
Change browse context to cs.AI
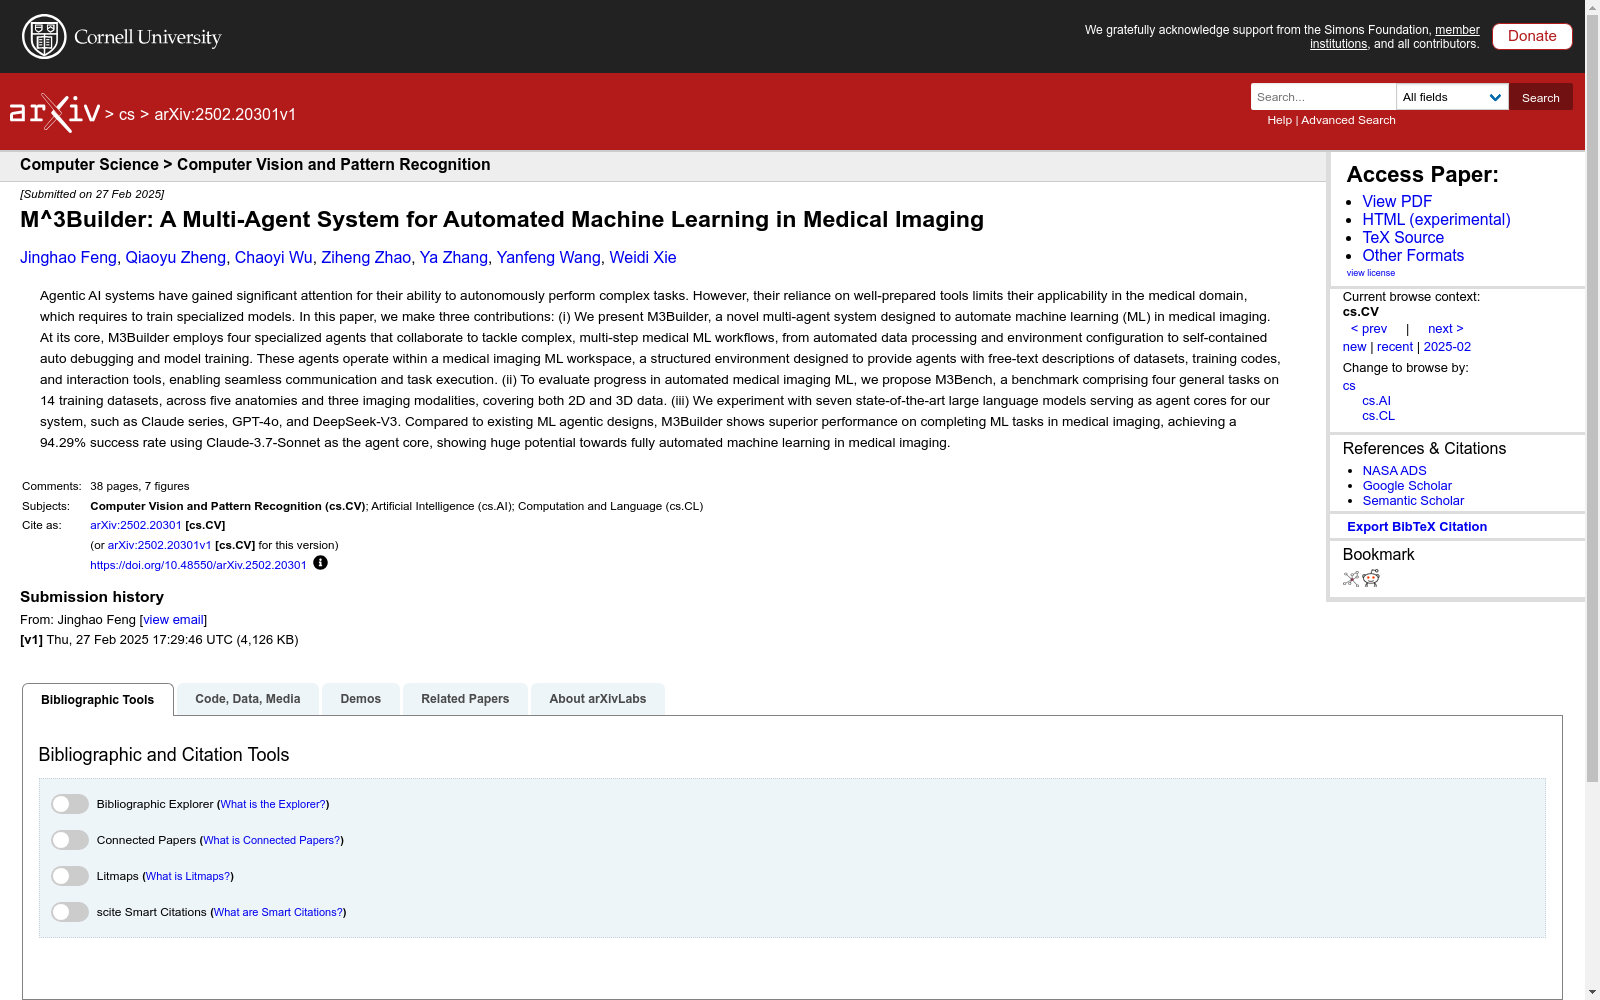1376,401
